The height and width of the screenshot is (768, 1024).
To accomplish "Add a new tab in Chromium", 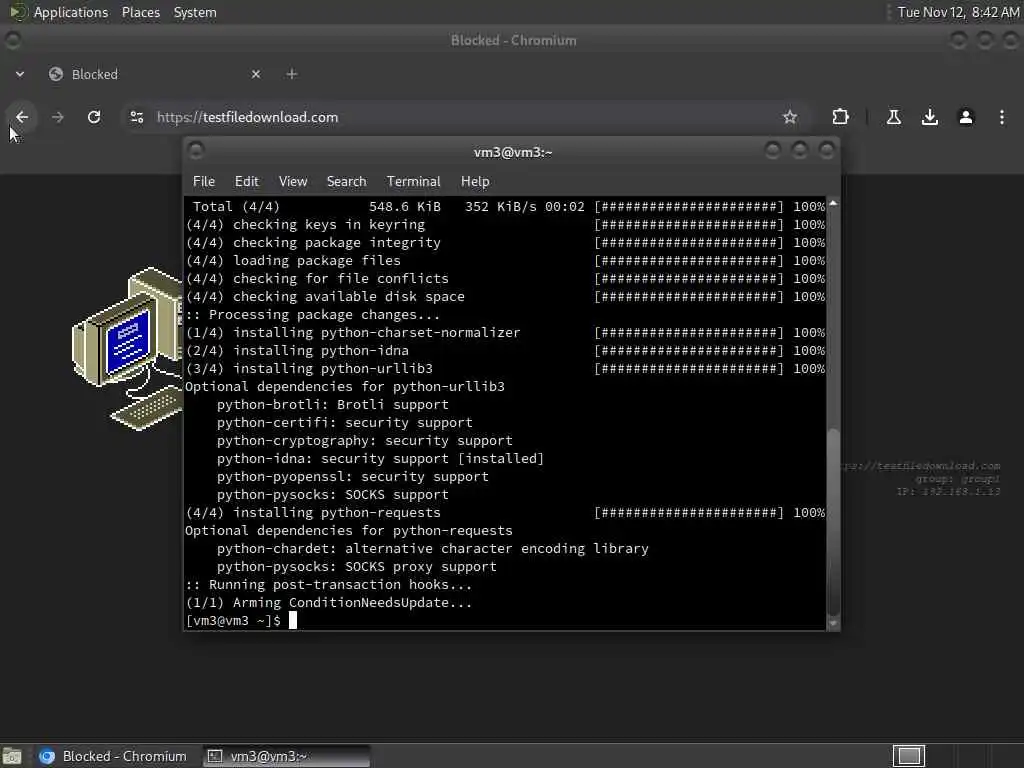I will (292, 74).
